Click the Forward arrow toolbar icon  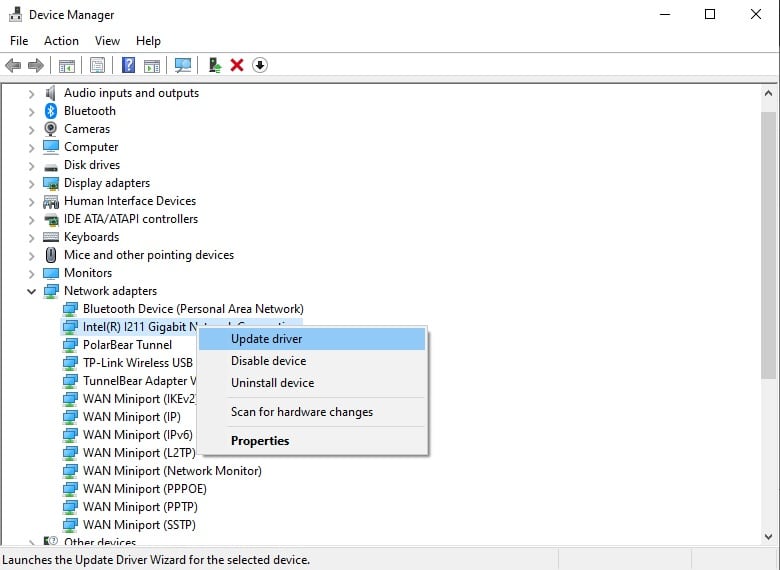pos(36,65)
